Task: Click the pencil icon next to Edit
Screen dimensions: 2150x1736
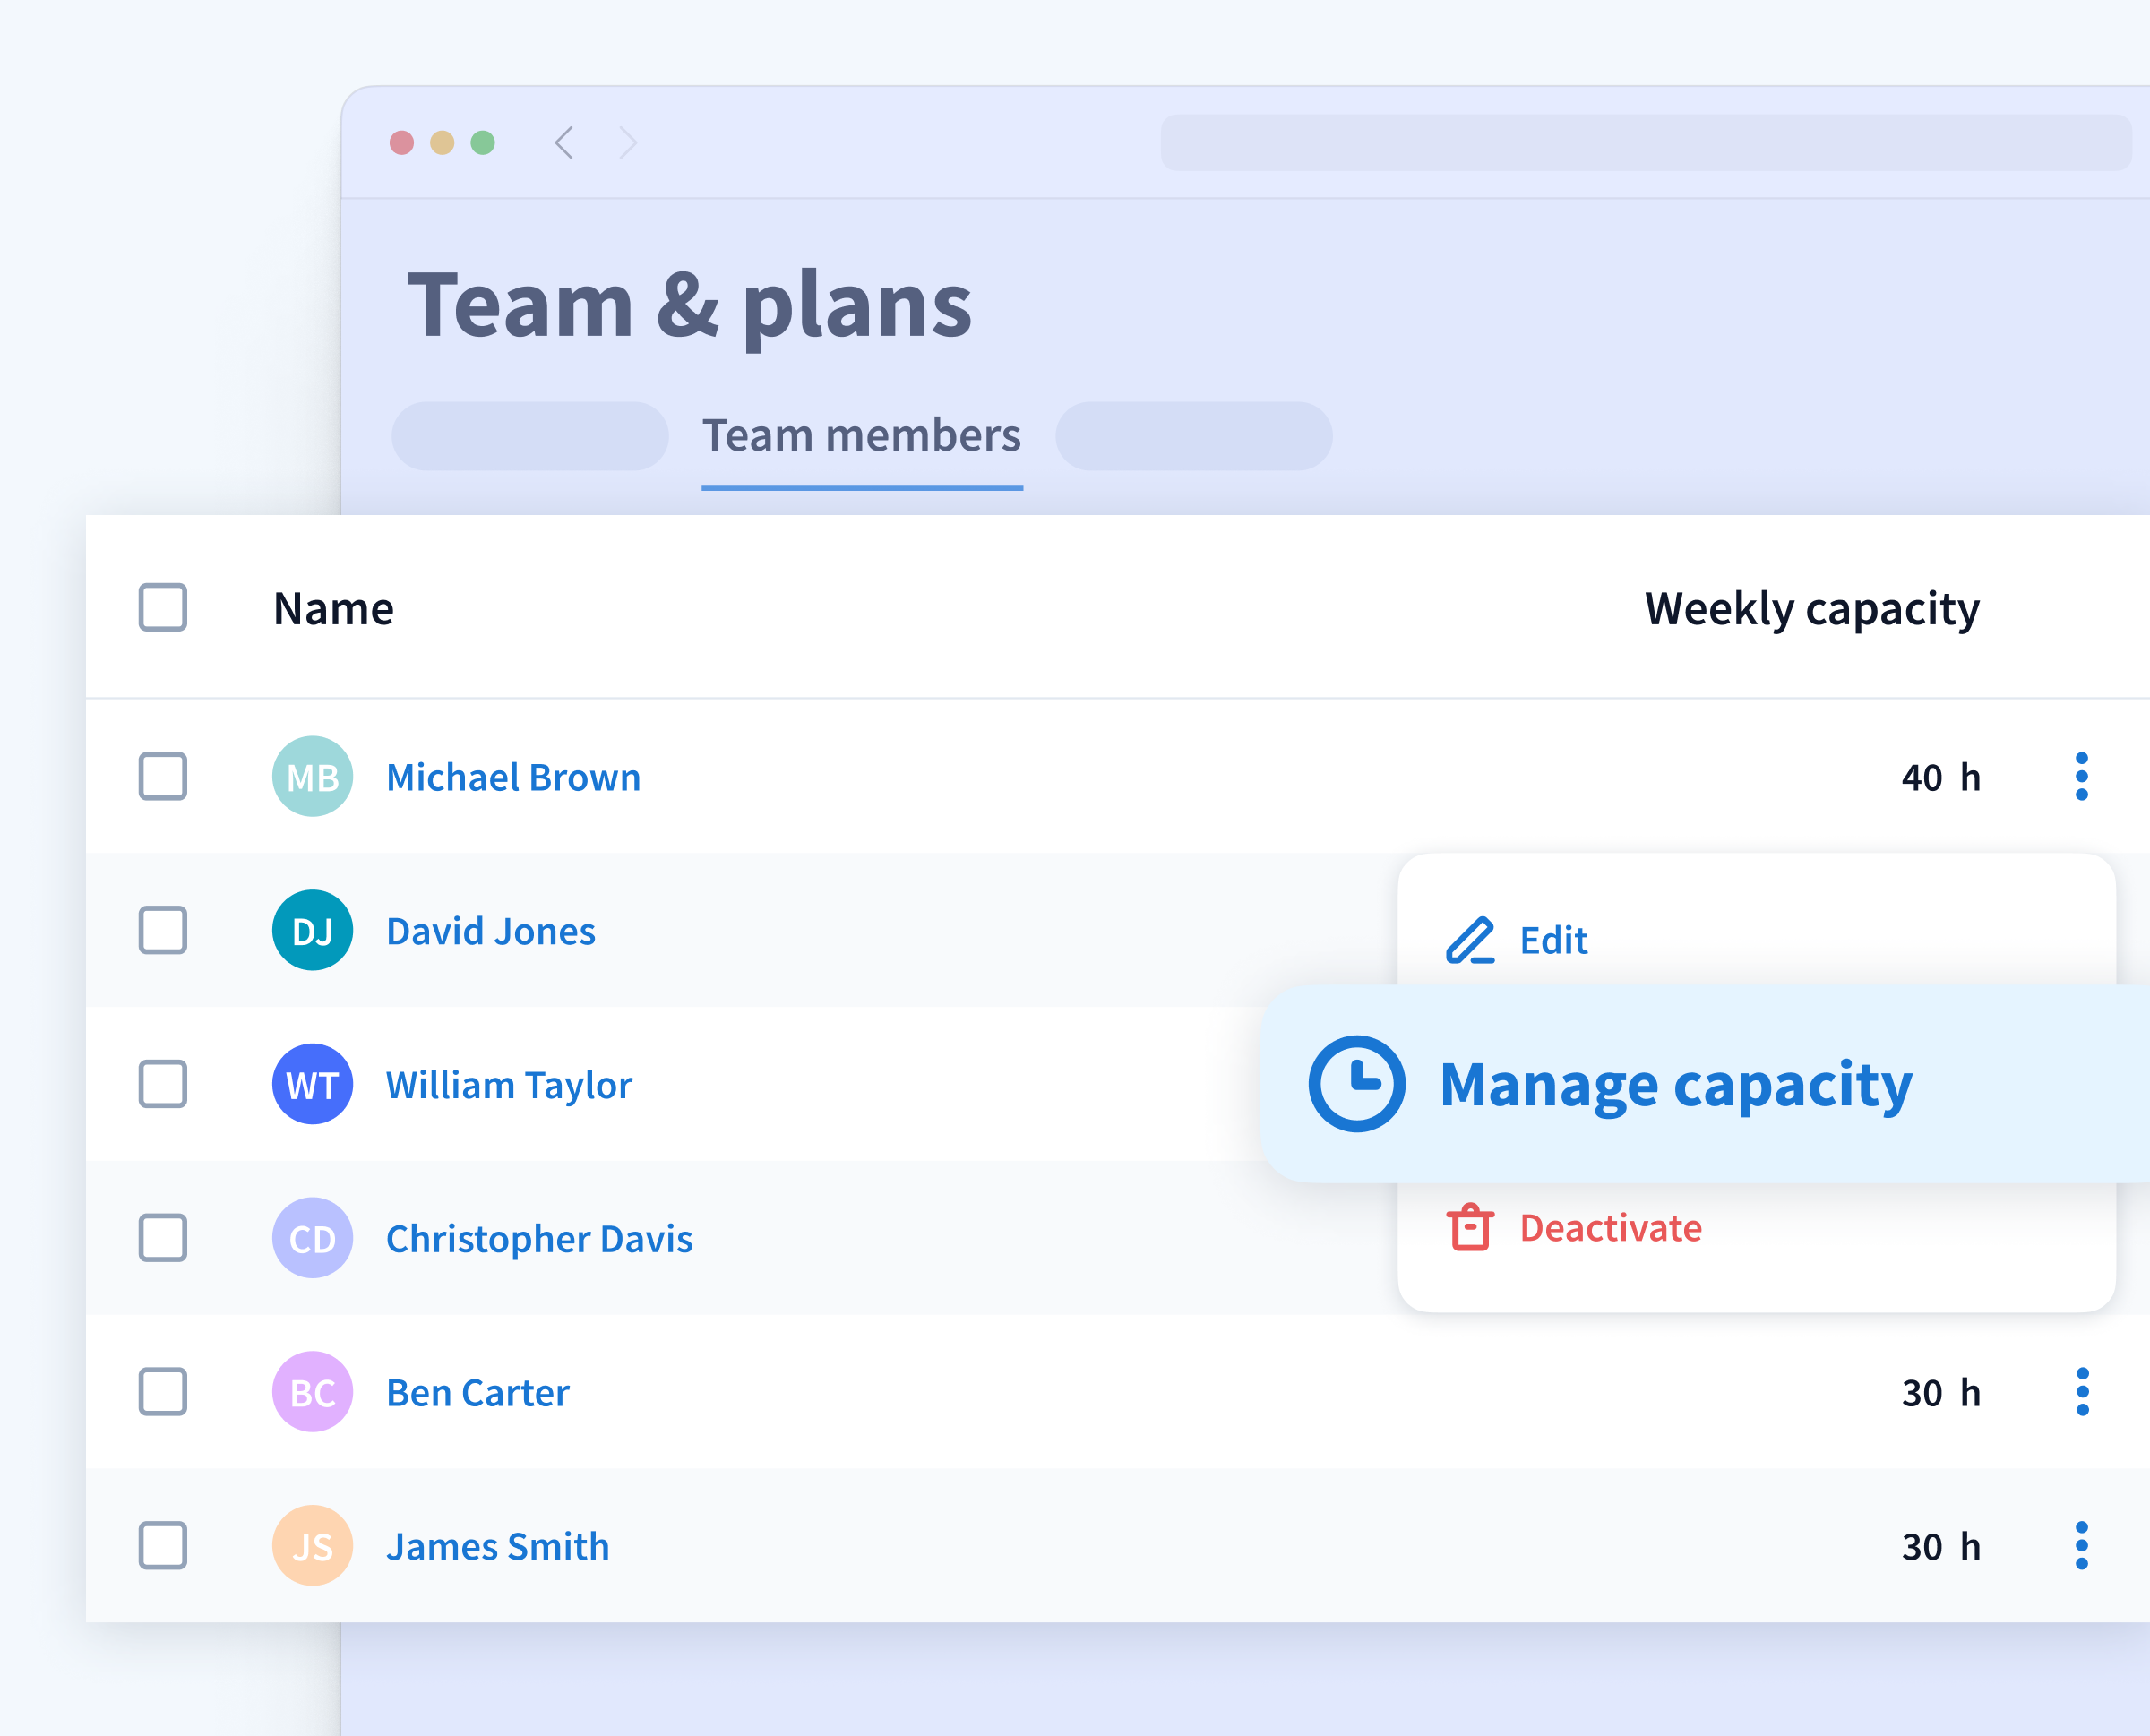Action: click(1469, 940)
